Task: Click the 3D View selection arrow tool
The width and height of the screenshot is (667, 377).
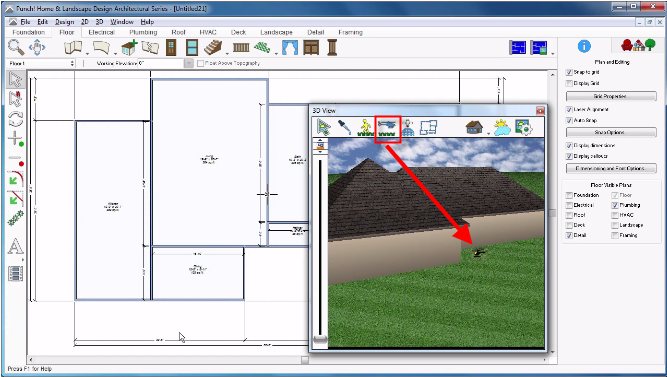Action: [x=324, y=127]
